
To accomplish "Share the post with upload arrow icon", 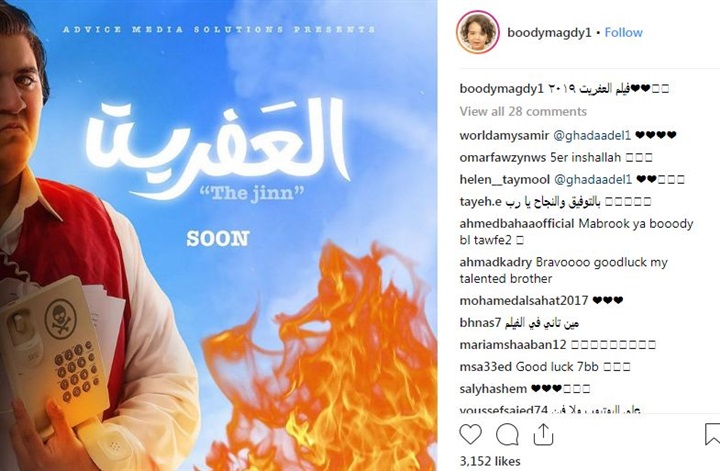I will pos(543,434).
